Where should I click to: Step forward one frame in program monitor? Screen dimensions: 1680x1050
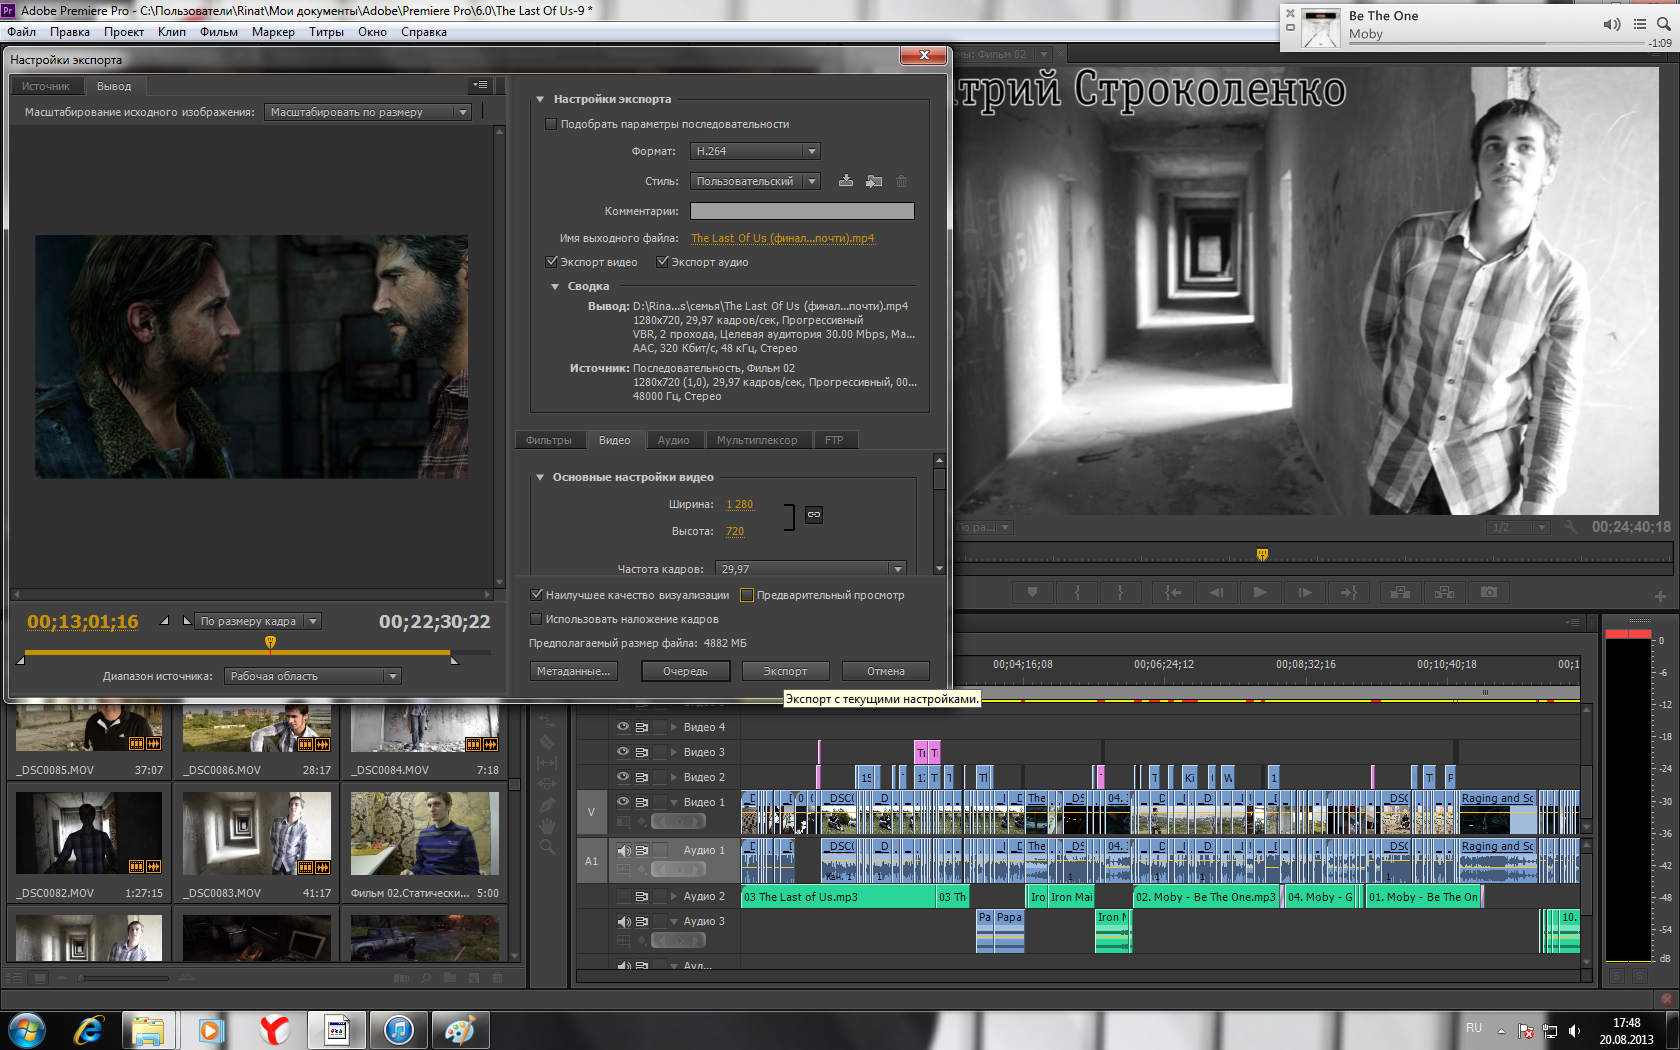pos(1304,592)
